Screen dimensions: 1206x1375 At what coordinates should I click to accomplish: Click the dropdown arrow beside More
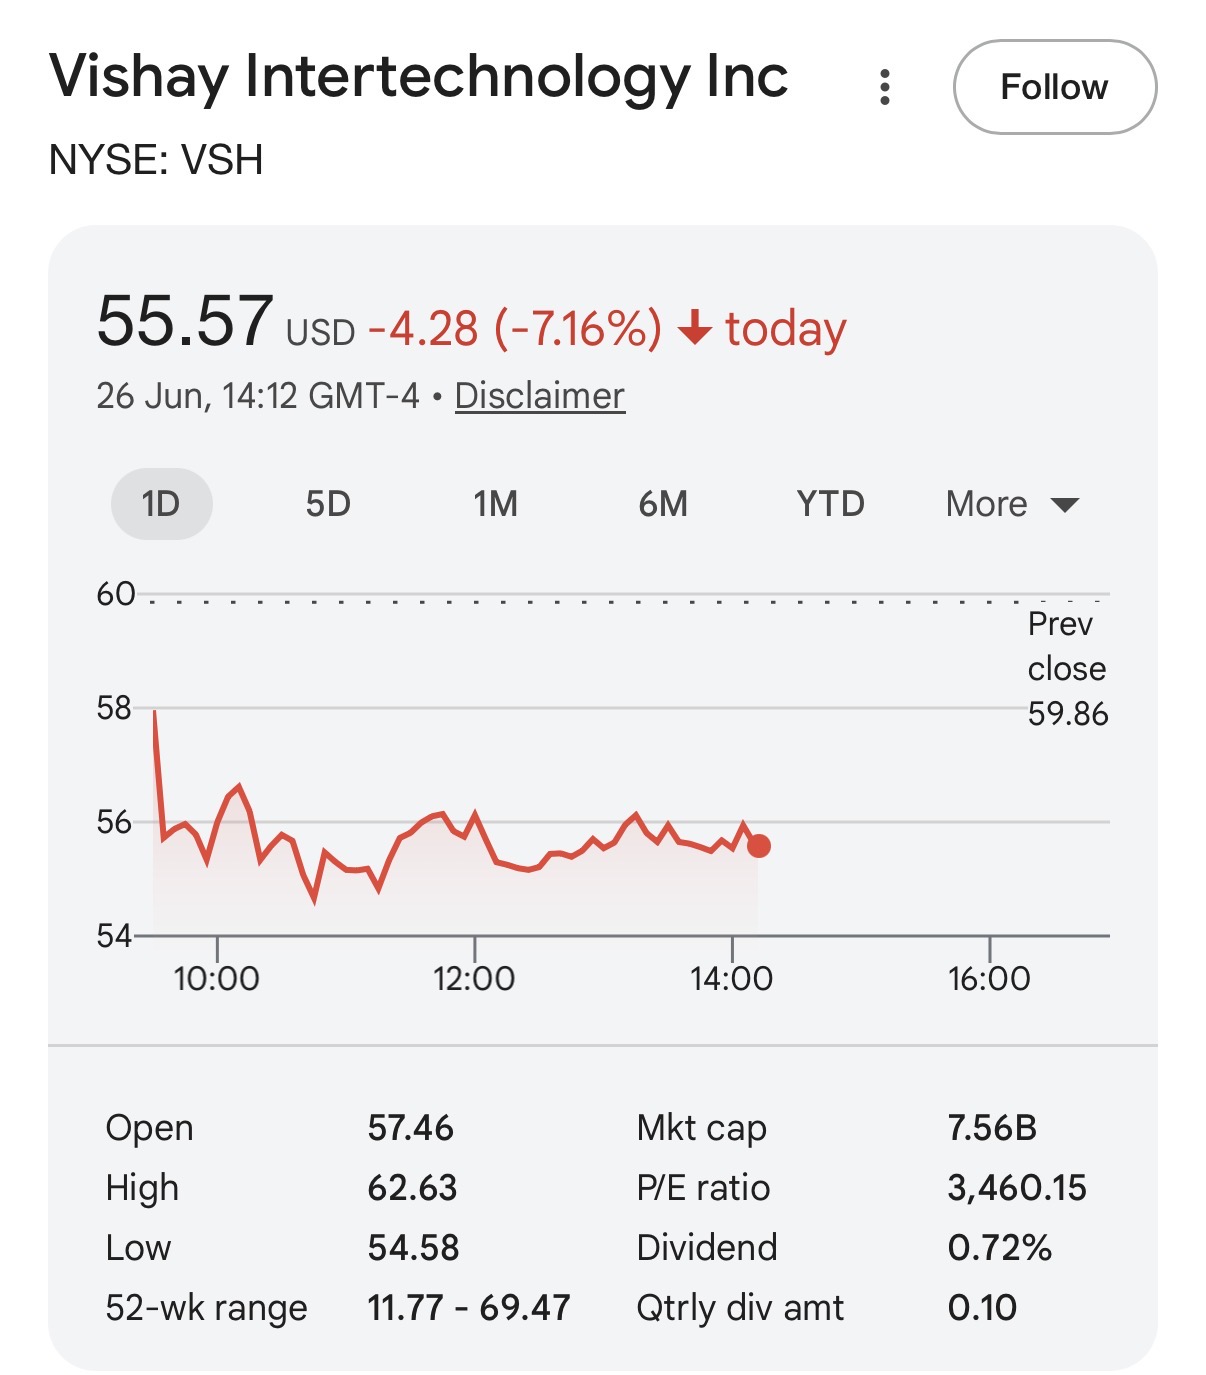click(x=1066, y=505)
